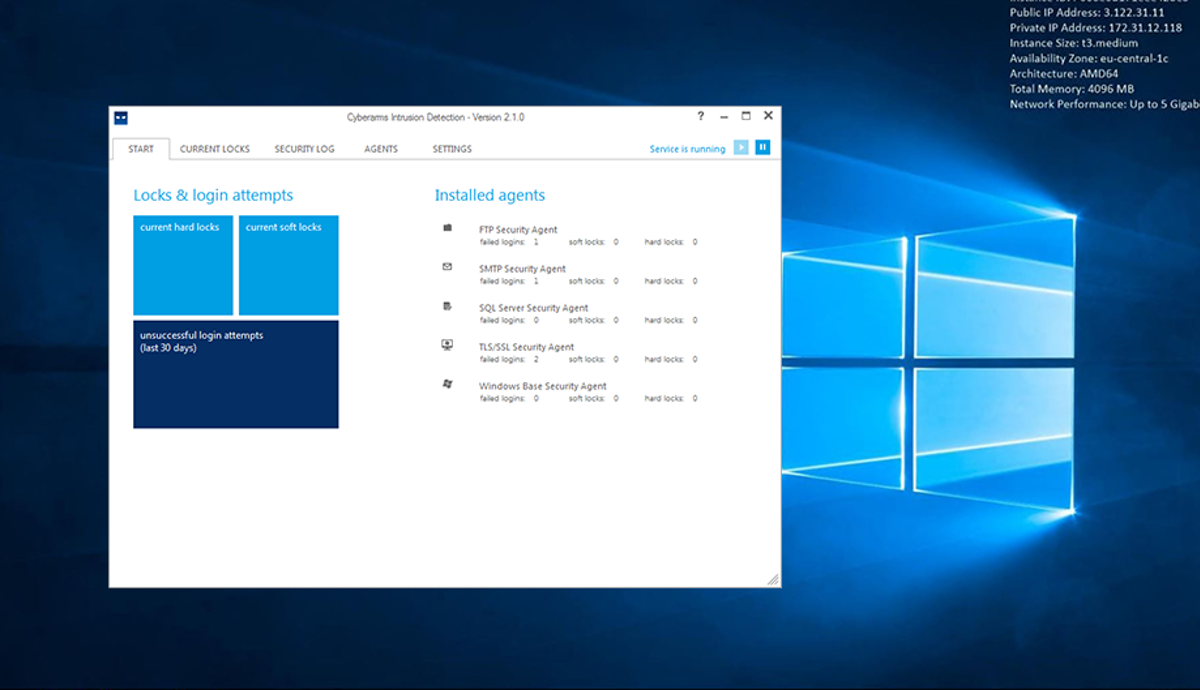Click the TLS/SSL Security Agent monitor icon

click(447, 345)
